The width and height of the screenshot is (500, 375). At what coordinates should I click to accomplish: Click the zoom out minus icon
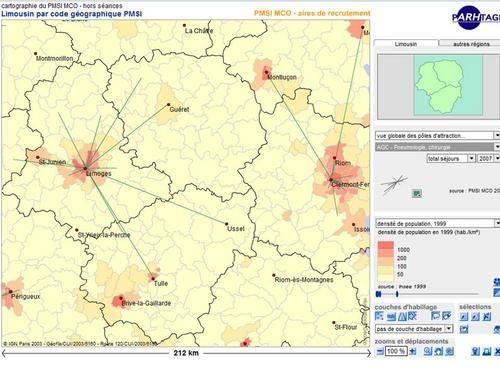click(x=380, y=351)
